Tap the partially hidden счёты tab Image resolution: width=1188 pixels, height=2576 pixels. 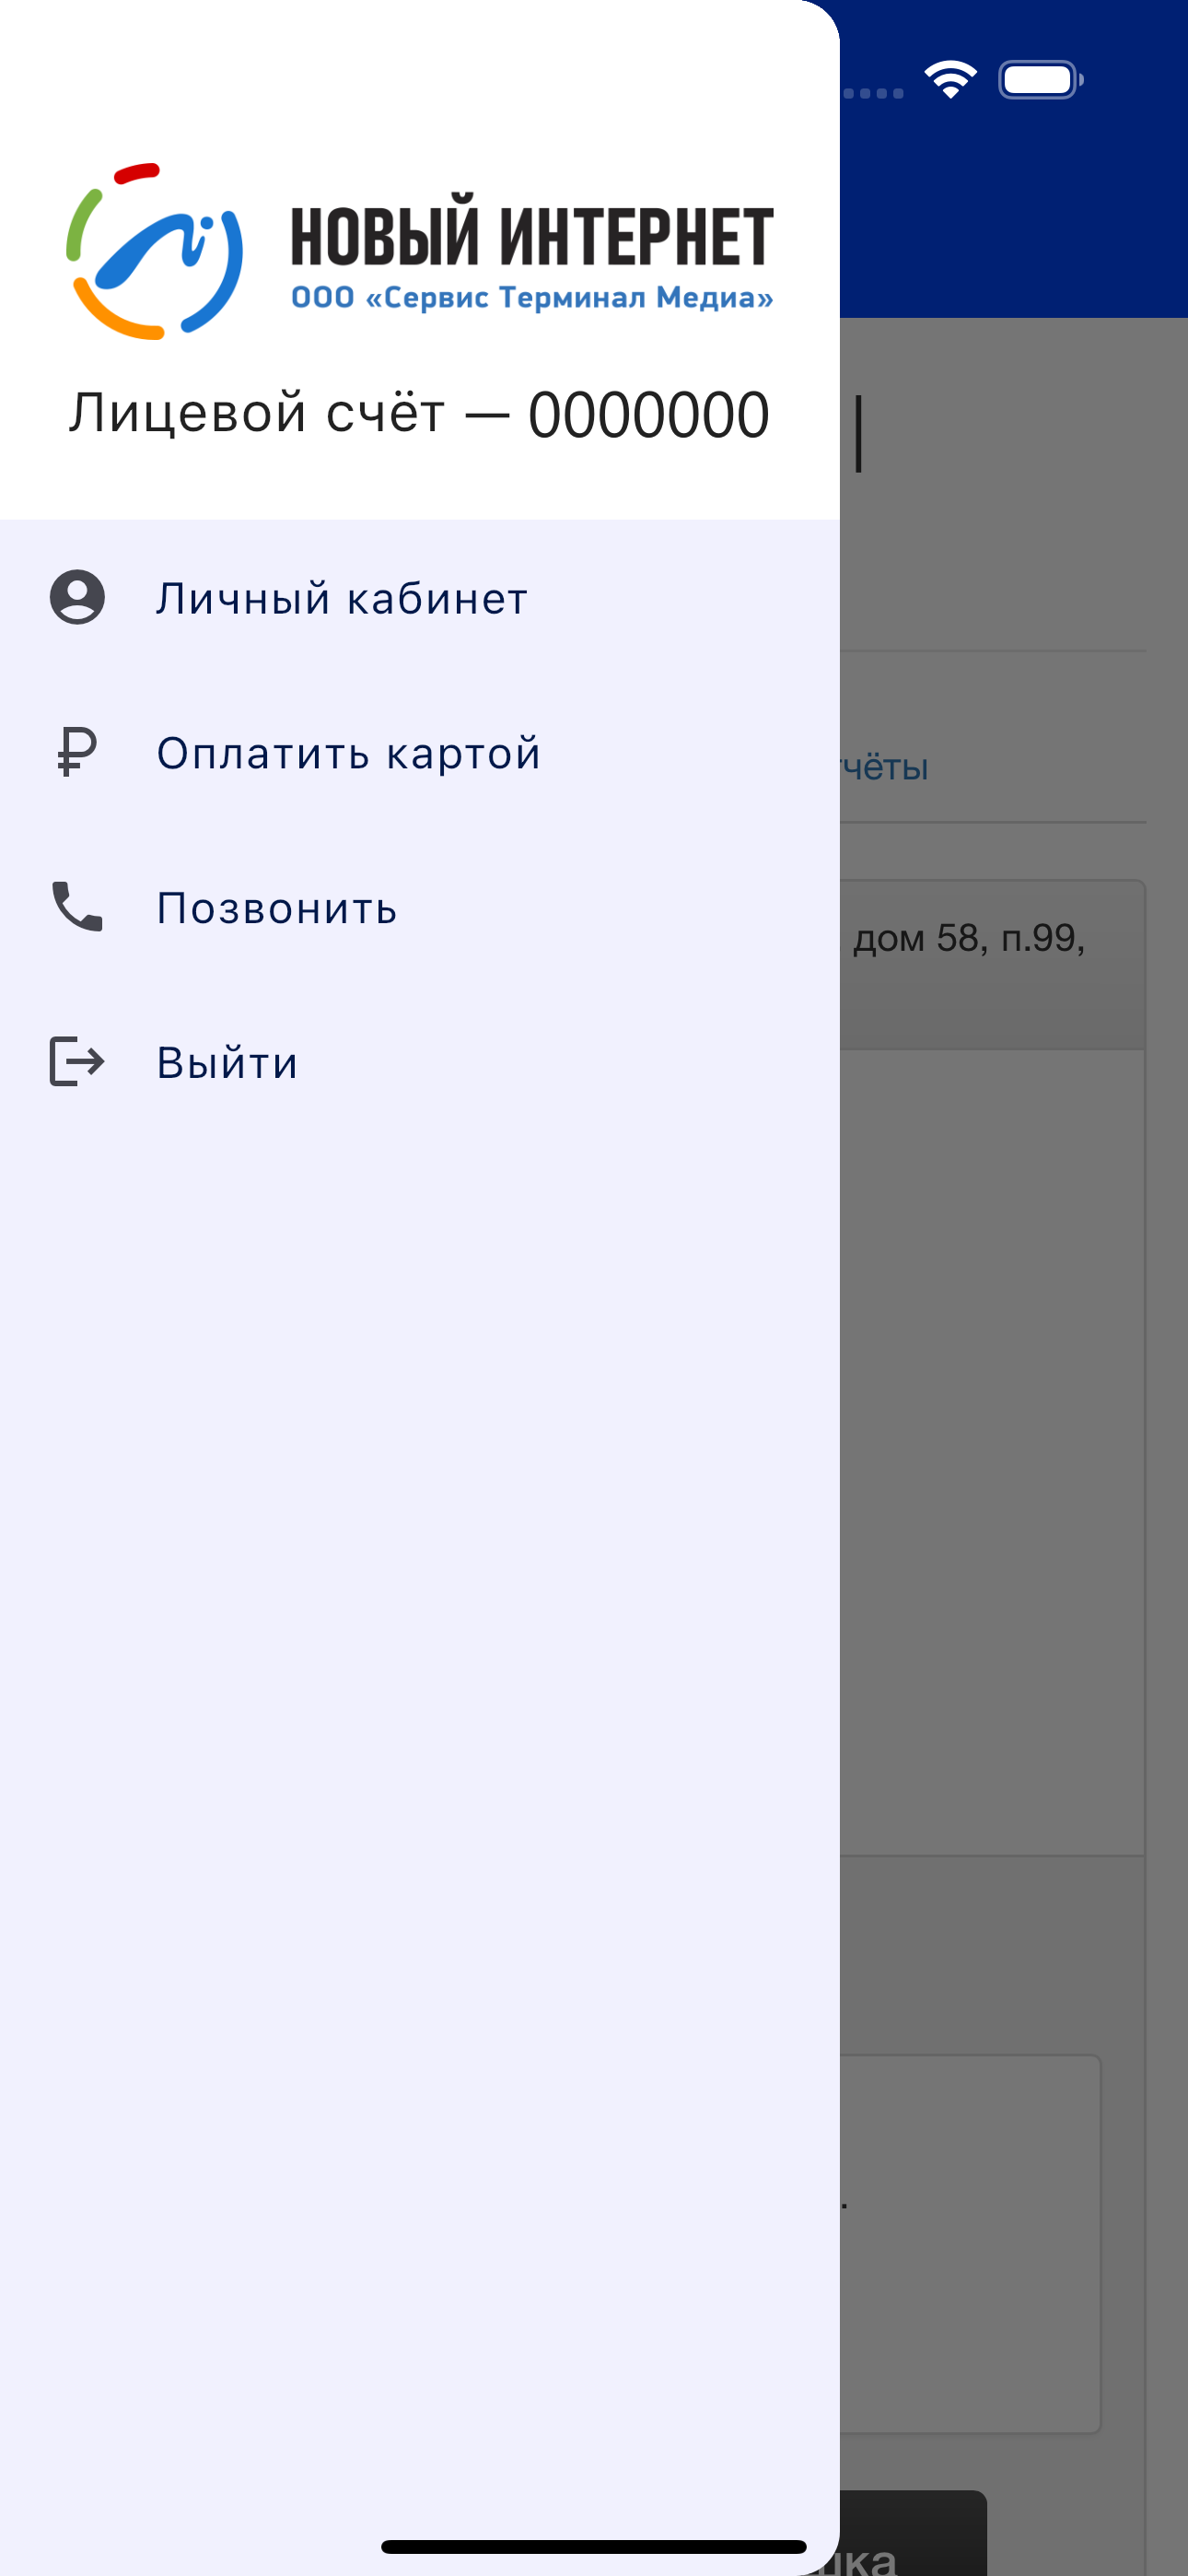tap(884, 767)
